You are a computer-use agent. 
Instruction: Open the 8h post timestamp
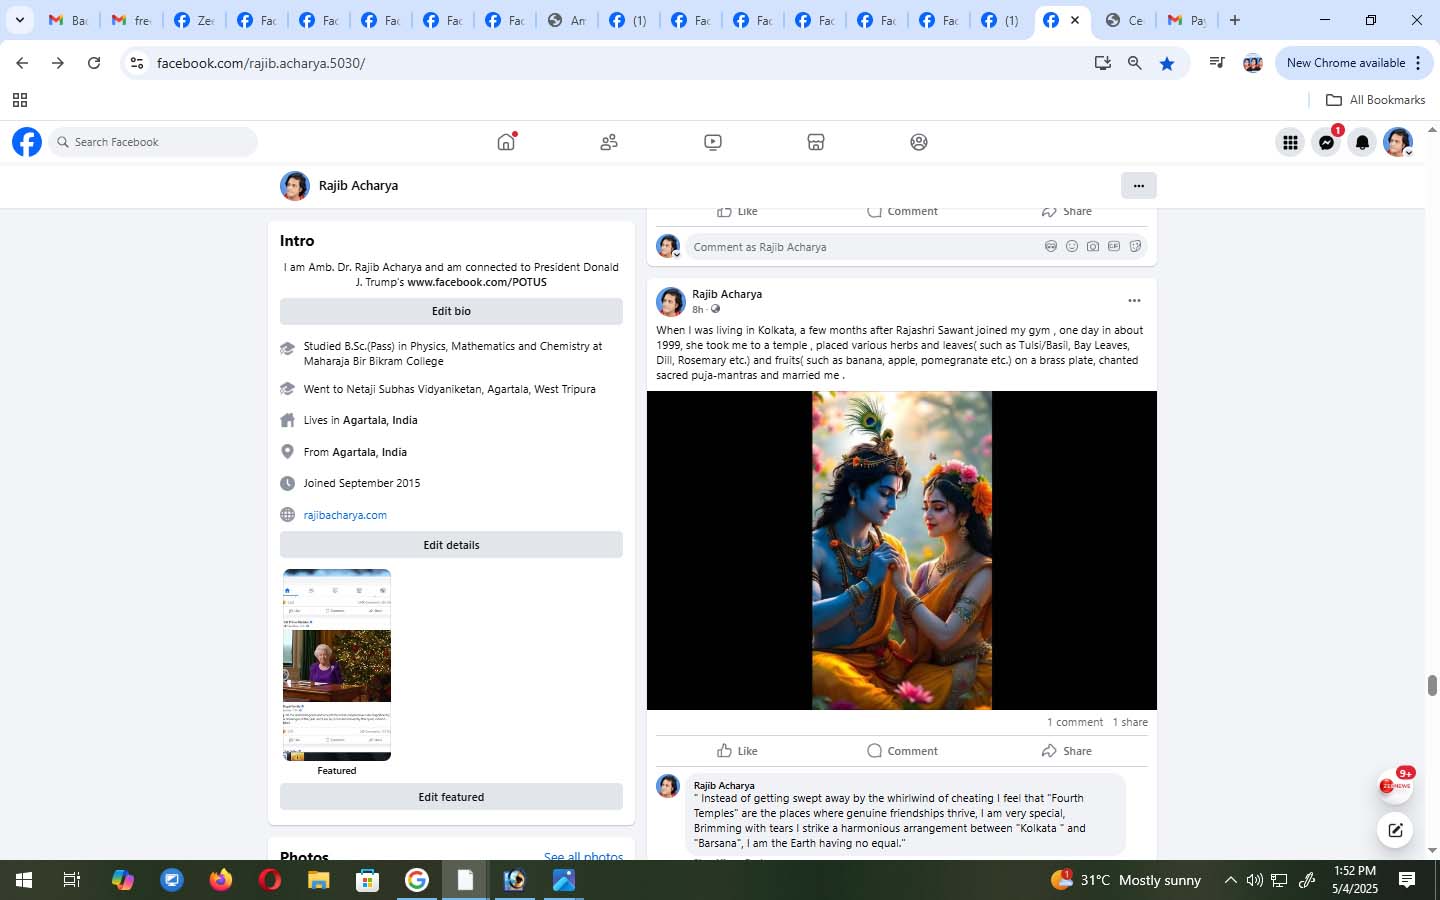[x=698, y=309]
